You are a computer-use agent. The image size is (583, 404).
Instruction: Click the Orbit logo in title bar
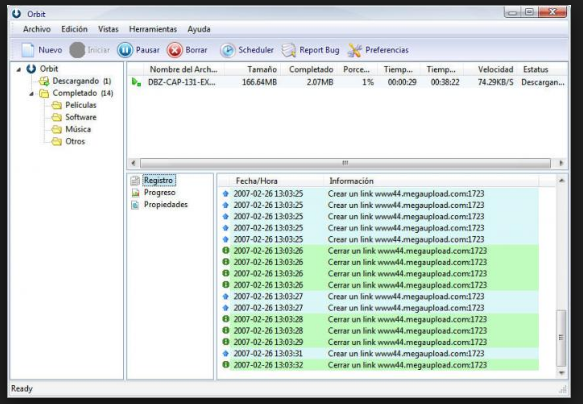coord(16,14)
